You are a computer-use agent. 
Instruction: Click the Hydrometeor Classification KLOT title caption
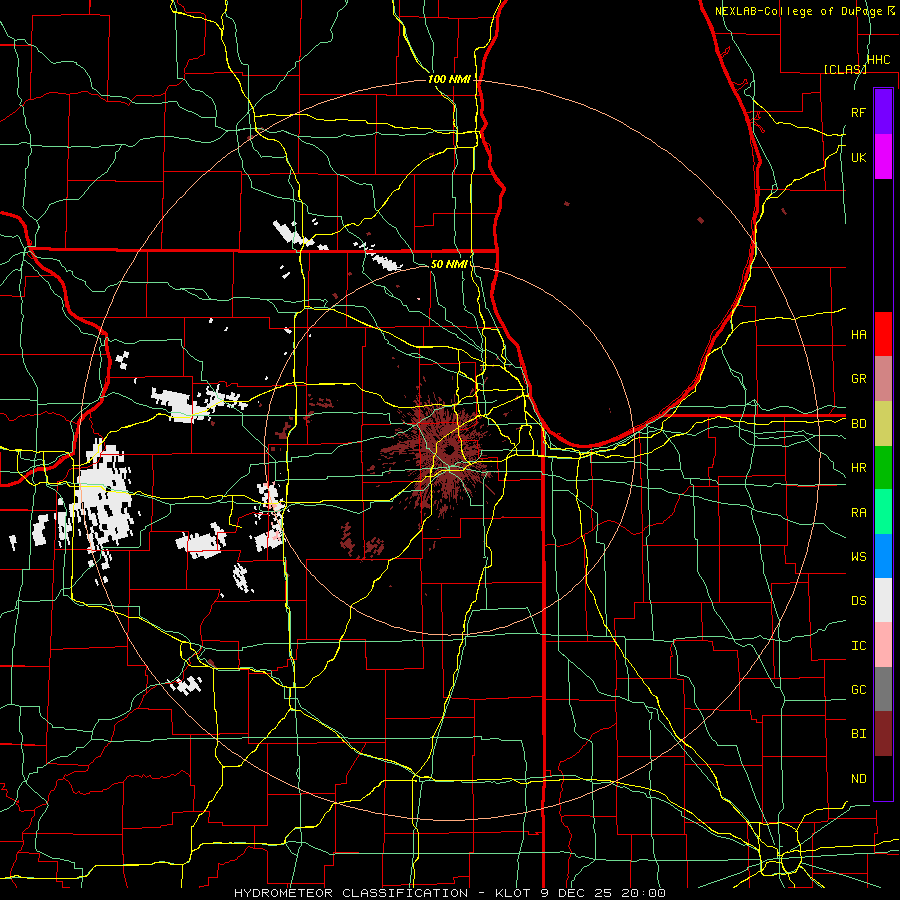pos(450,893)
